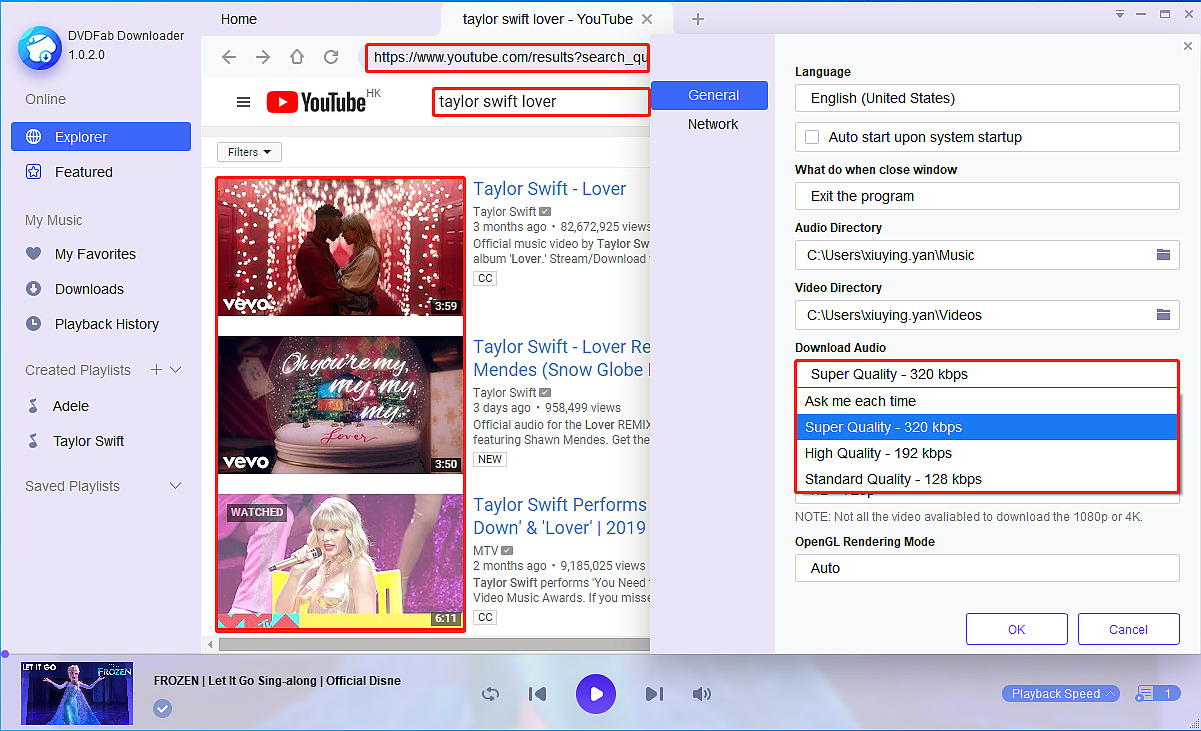The width and height of the screenshot is (1201, 731).
Task: Open the play queue list icon
Action: [1145, 693]
